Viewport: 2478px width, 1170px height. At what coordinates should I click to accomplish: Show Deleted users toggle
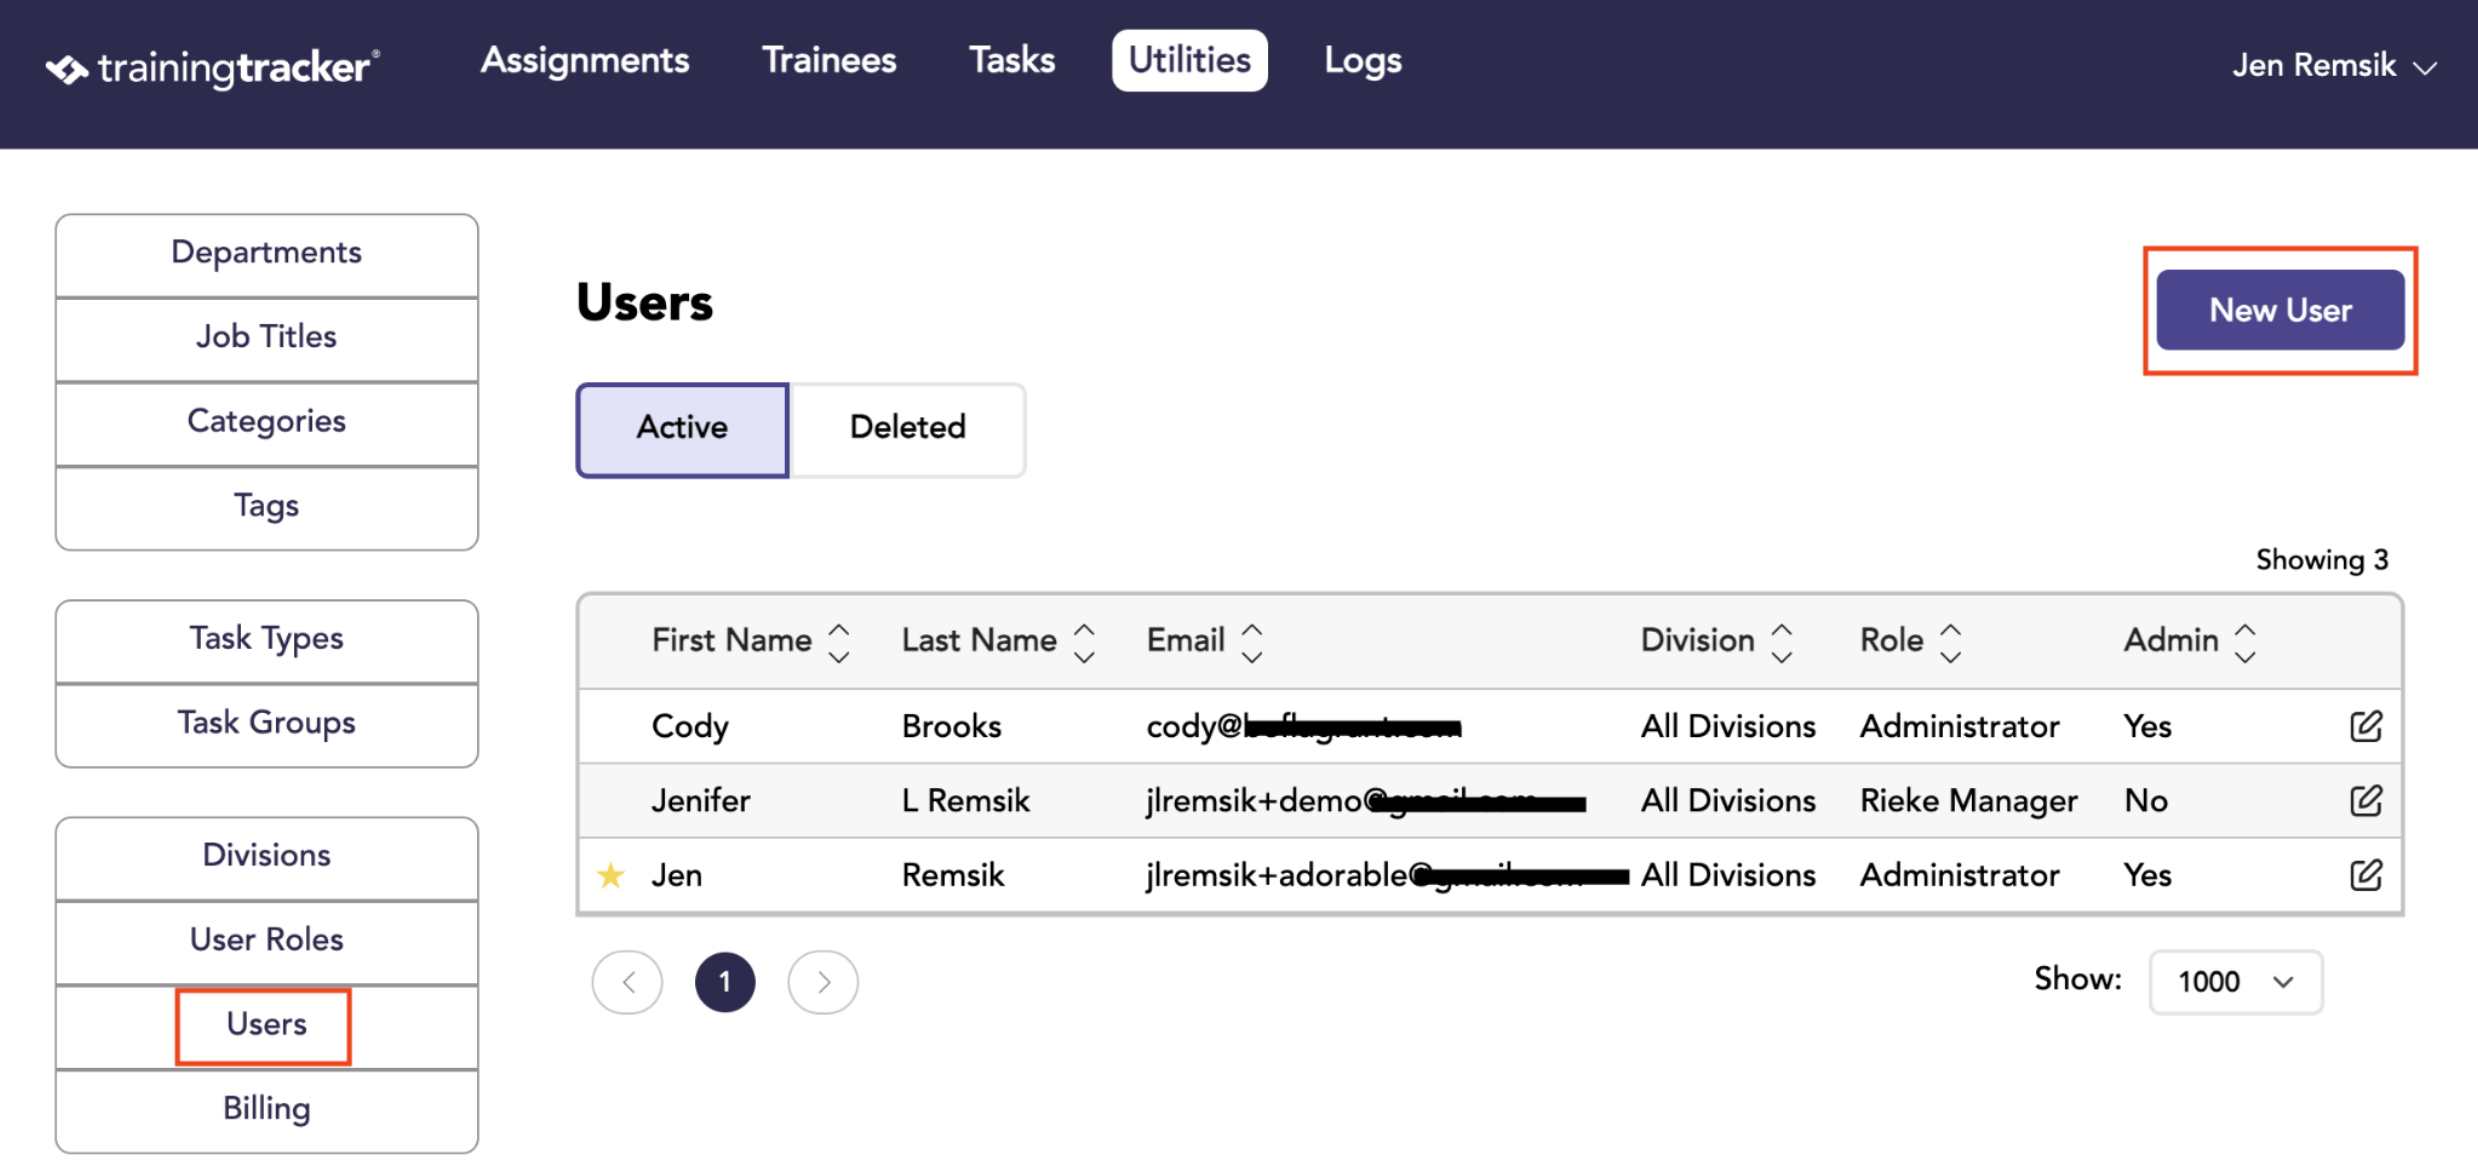point(907,429)
